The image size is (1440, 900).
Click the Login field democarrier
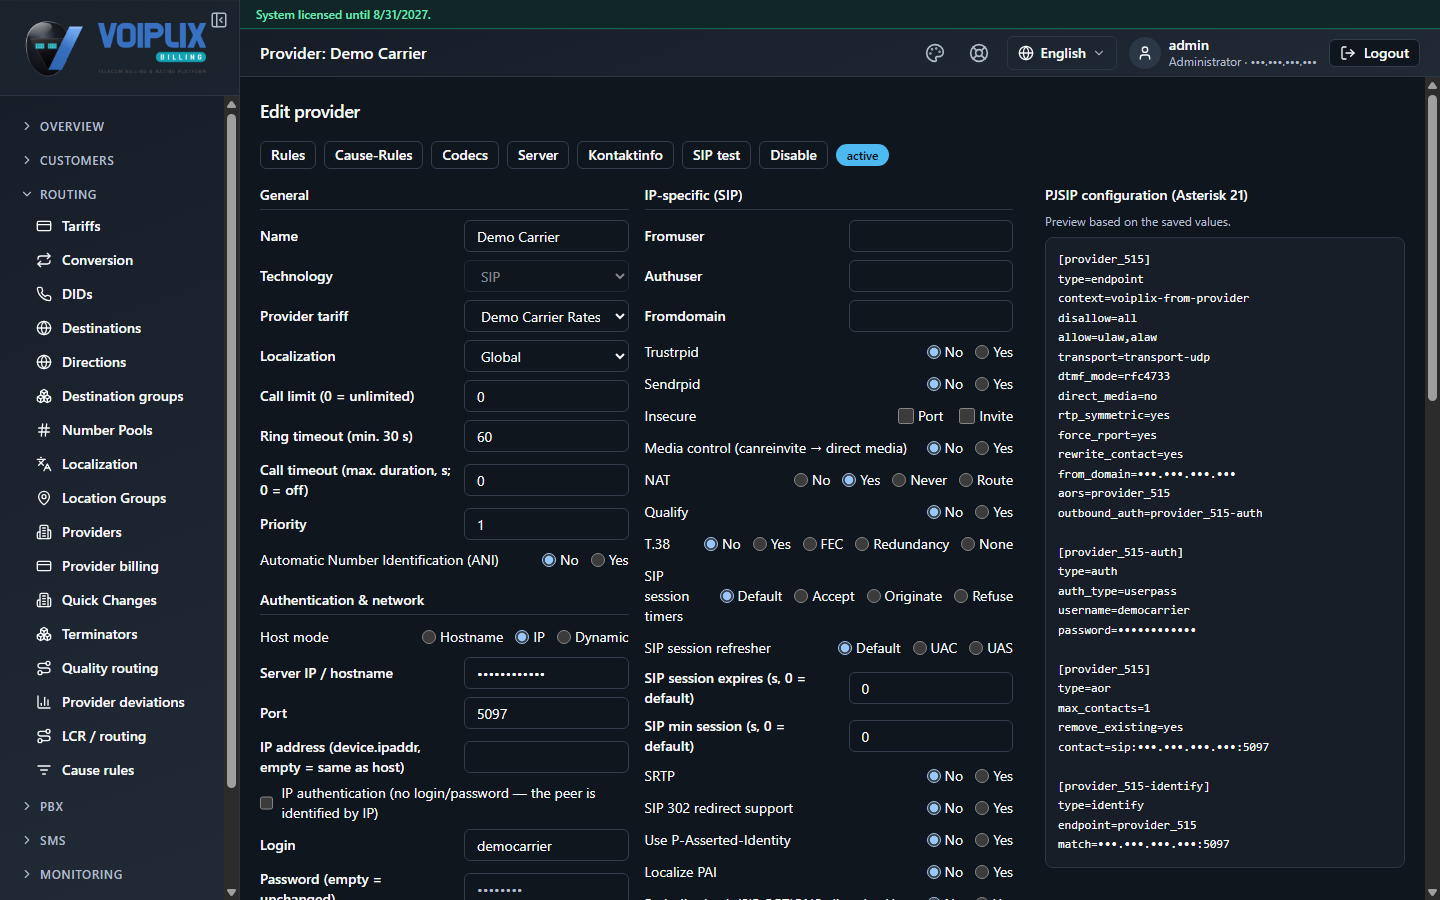(546, 845)
